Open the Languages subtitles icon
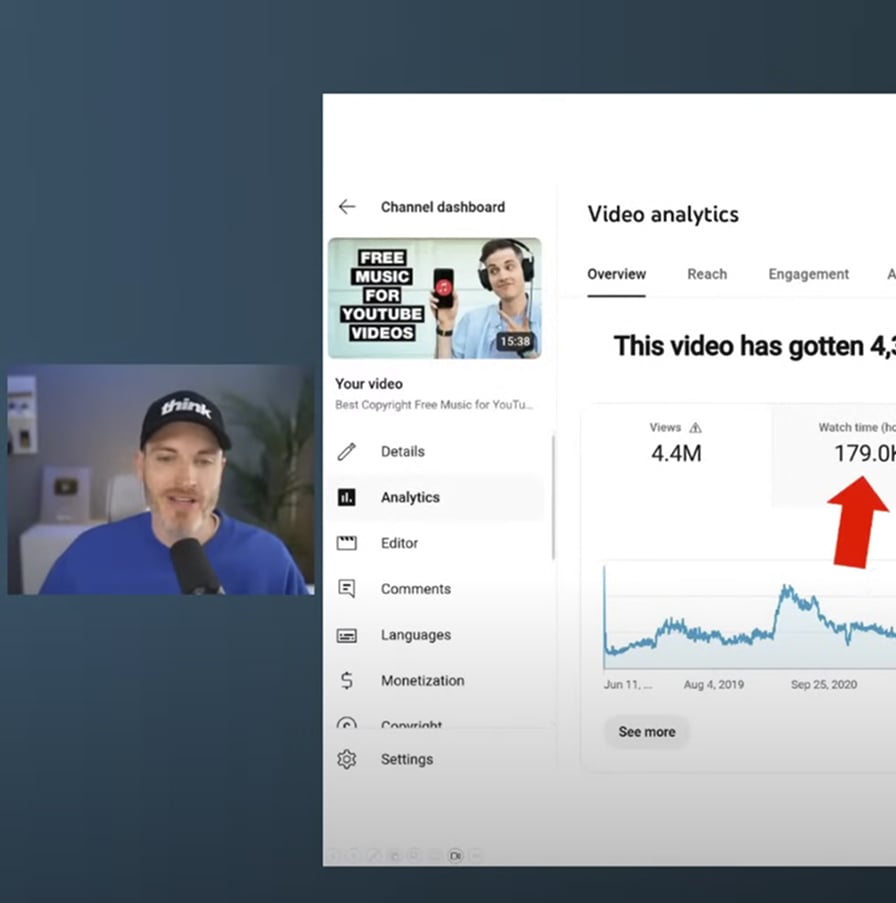Image resolution: width=896 pixels, height=903 pixels. (347, 635)
